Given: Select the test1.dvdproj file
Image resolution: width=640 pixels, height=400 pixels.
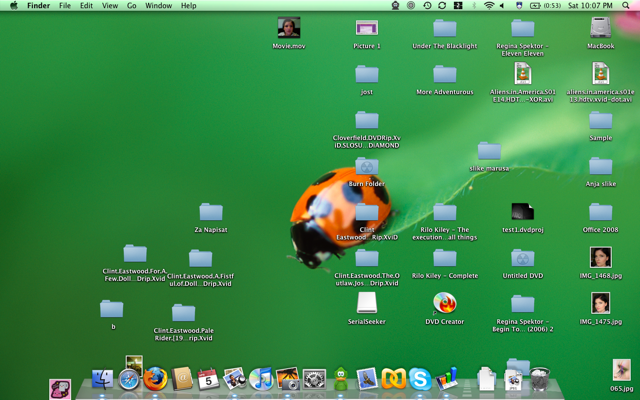Looking at the screenshot, I should [522, 211].
